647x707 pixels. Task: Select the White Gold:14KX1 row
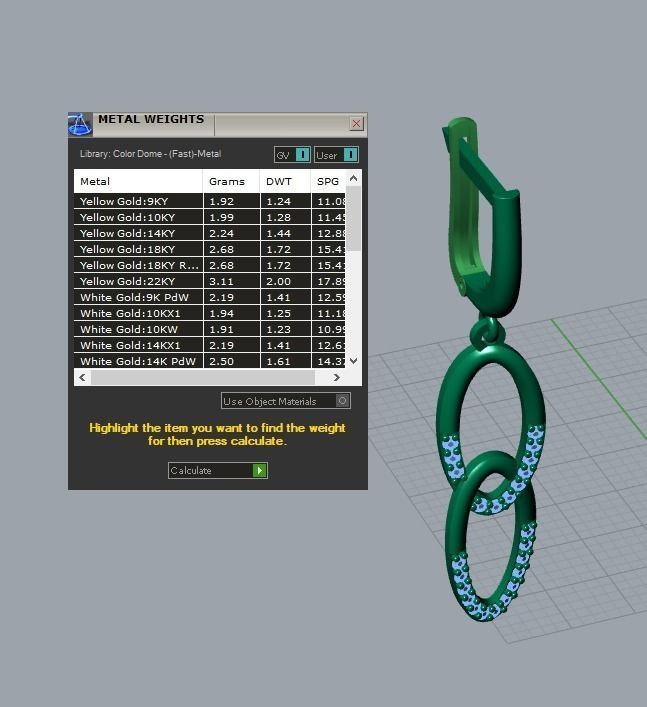(x=210, y=345)
